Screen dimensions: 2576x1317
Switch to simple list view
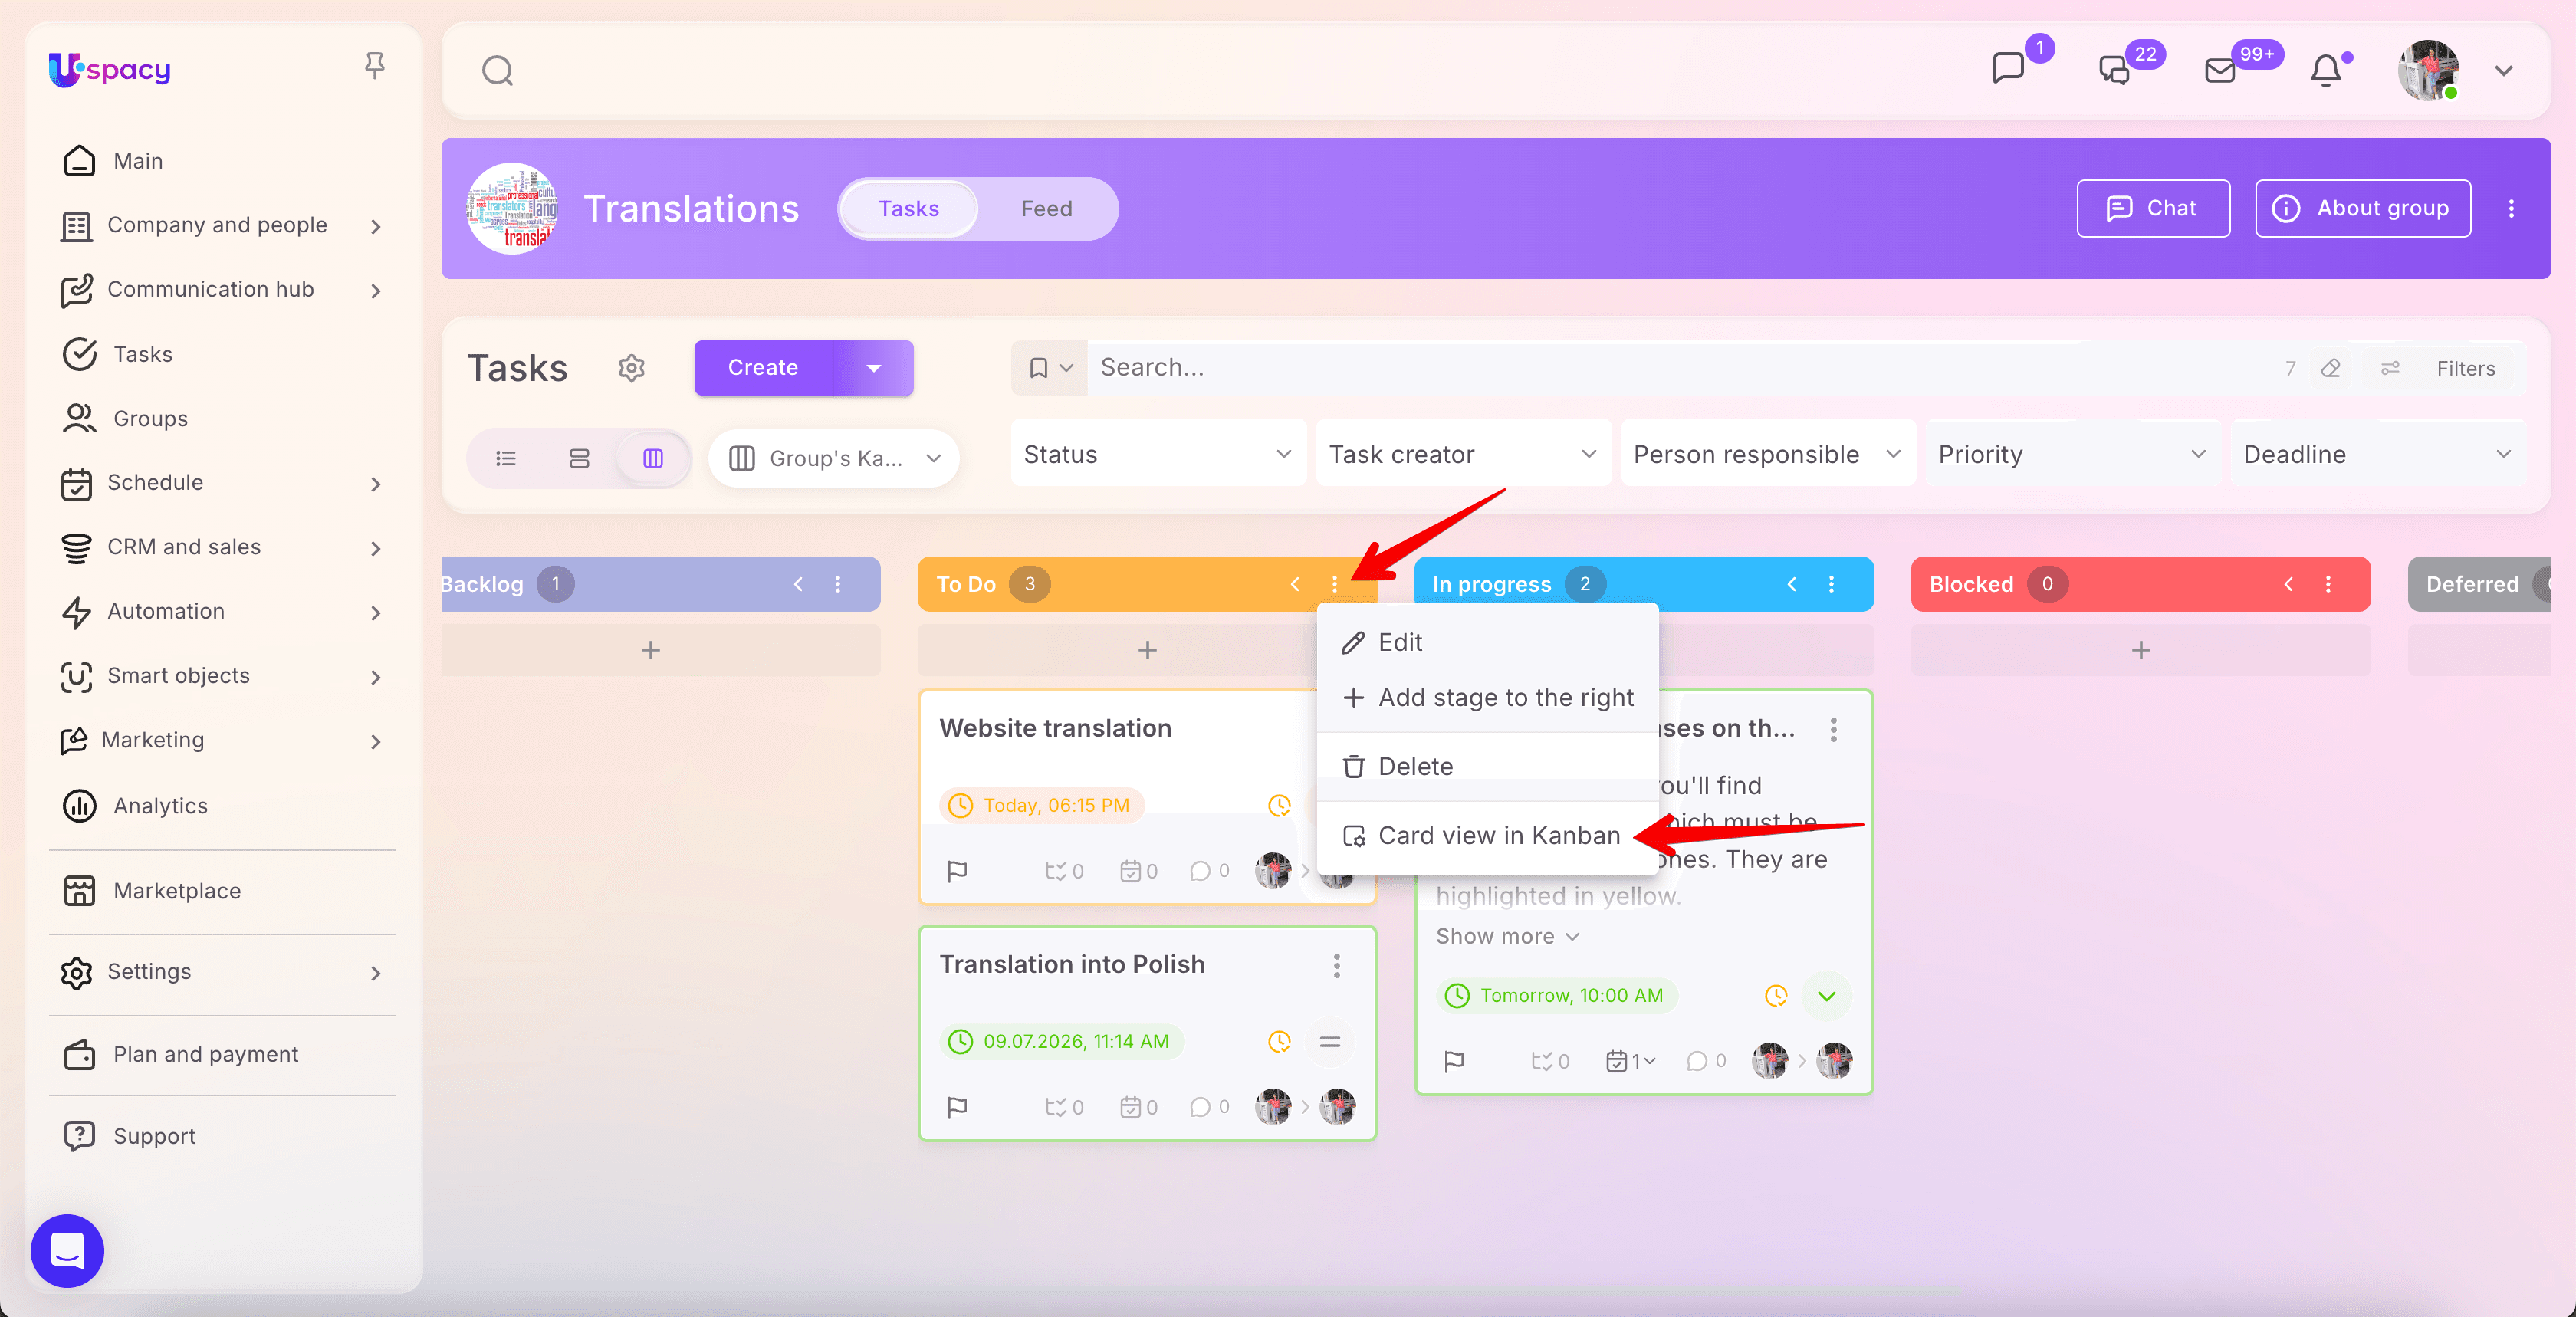506,458
